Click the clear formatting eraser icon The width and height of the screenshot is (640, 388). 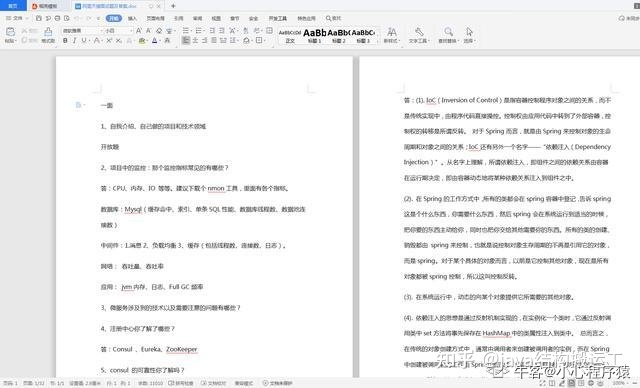[159, 31]
